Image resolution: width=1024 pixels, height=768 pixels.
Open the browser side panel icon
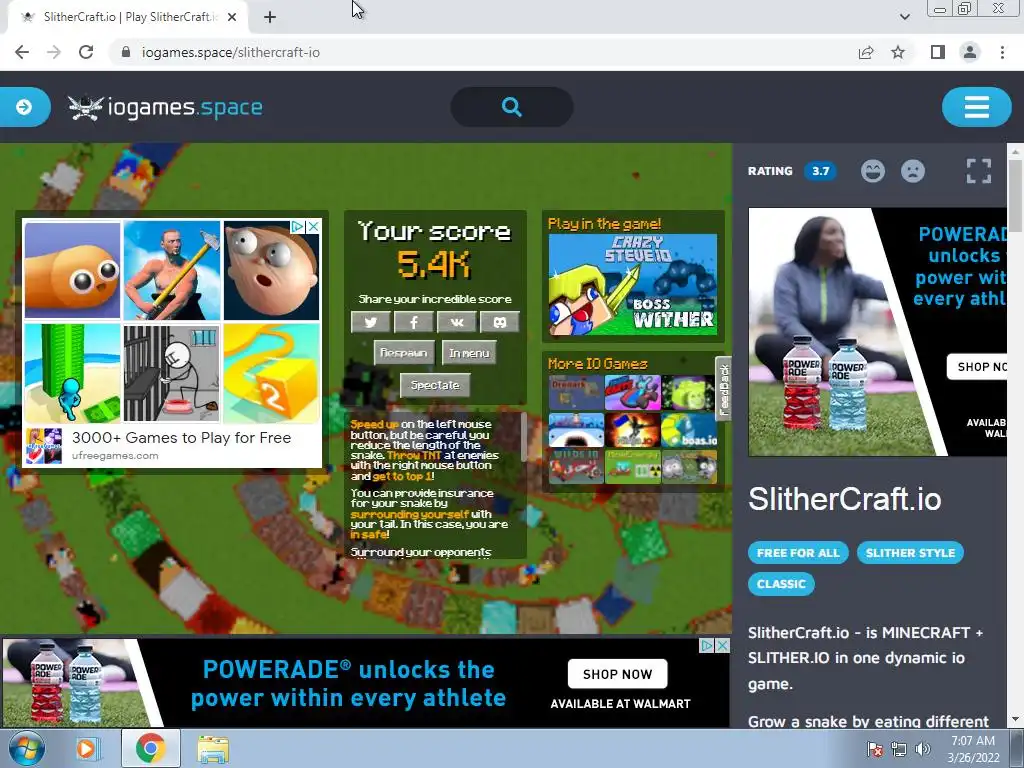pos(938,52)
